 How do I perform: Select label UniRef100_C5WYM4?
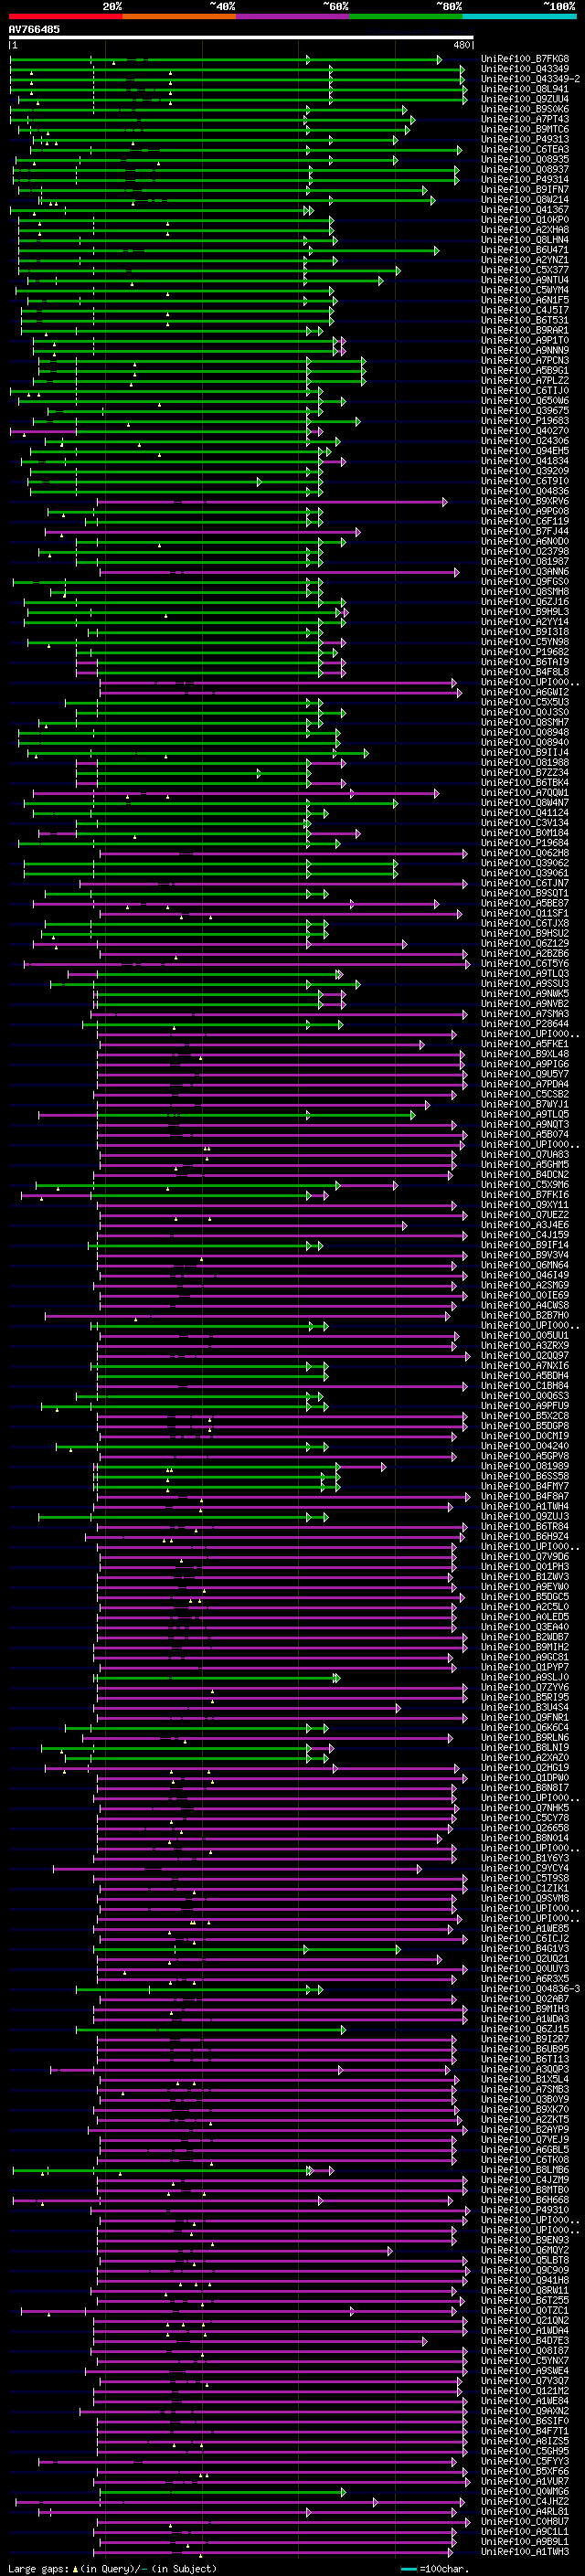pos(525,290)
